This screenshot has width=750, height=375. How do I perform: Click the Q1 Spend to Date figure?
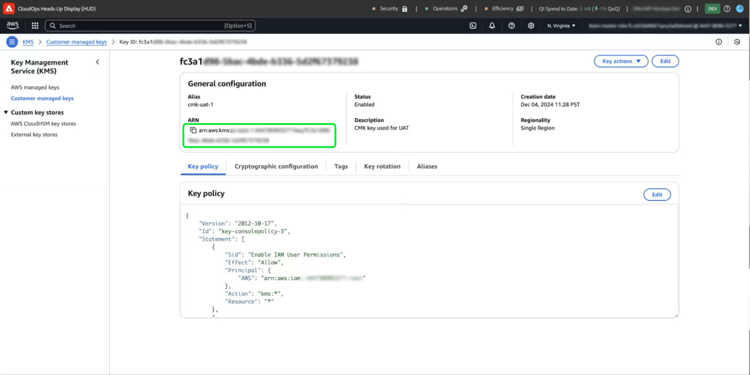point(579,9)
